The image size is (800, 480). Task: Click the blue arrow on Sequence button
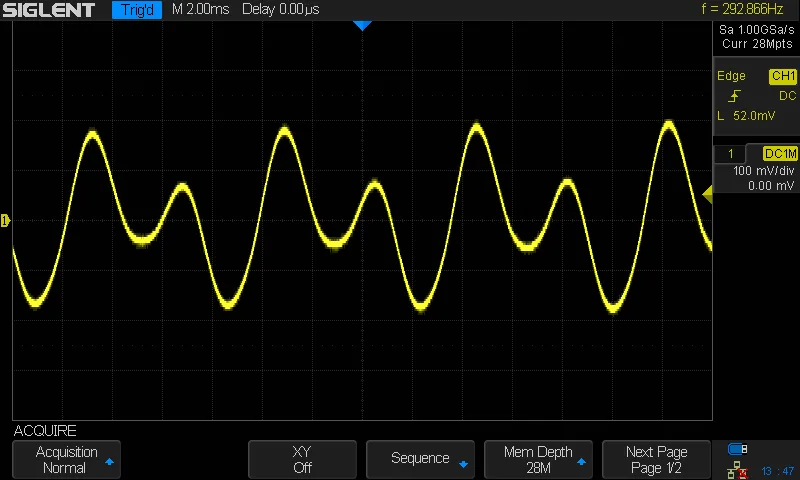click(x=463, y=464)
